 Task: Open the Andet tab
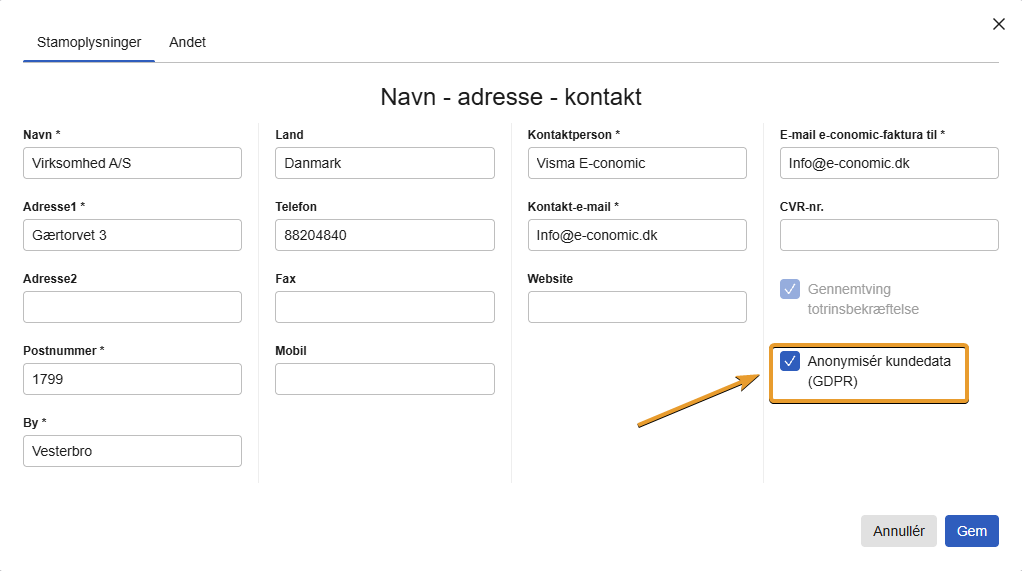(x=187, y=42)
